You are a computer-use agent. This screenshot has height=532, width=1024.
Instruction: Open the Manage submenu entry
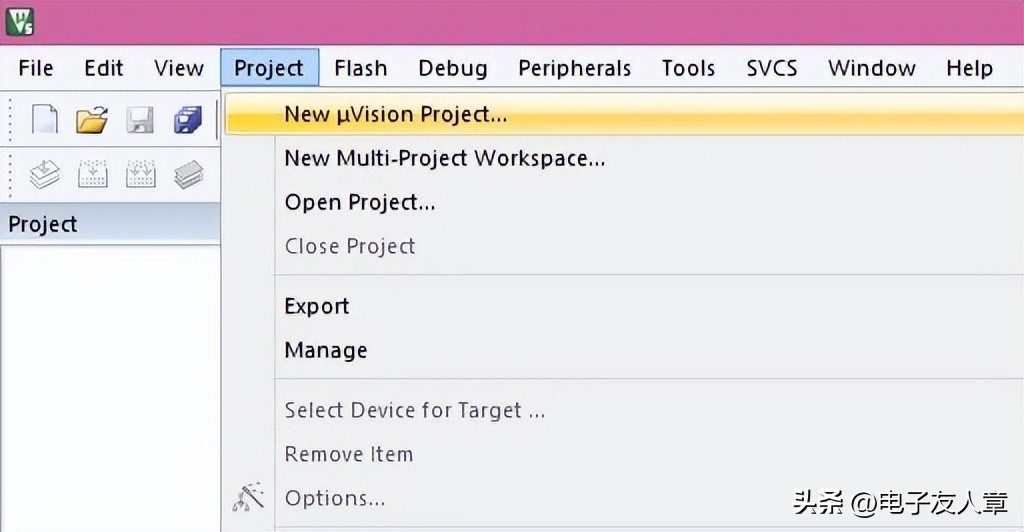pyautogui.click(x=326, y=350)
